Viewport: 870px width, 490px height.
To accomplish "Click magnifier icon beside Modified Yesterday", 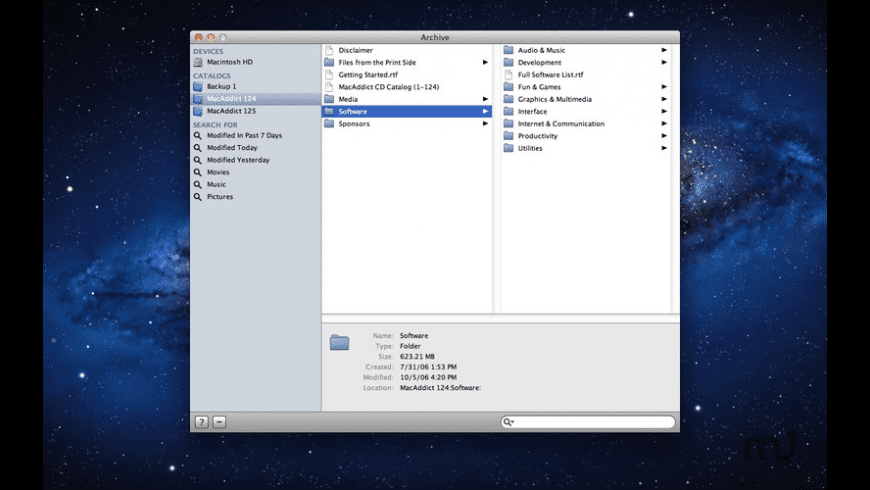I will coord(198,160).
